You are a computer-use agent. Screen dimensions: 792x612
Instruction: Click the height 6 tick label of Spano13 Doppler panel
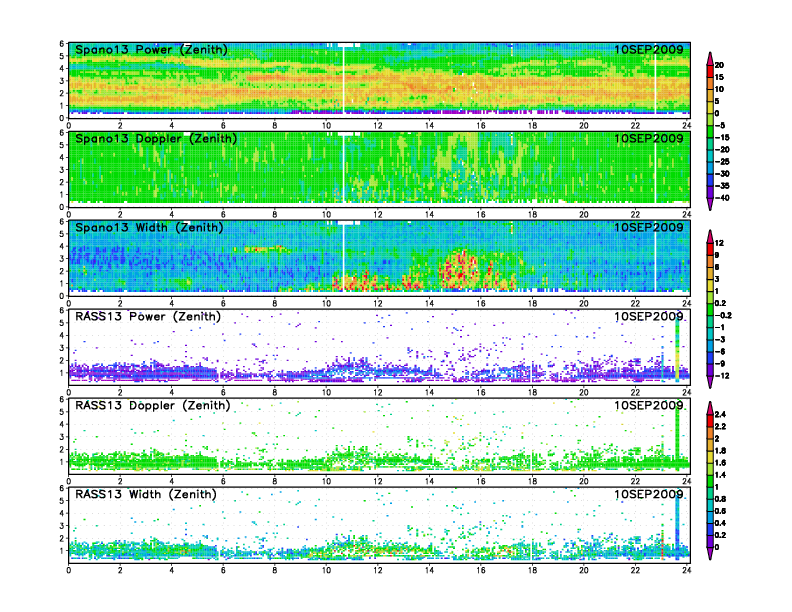[62, 133]
